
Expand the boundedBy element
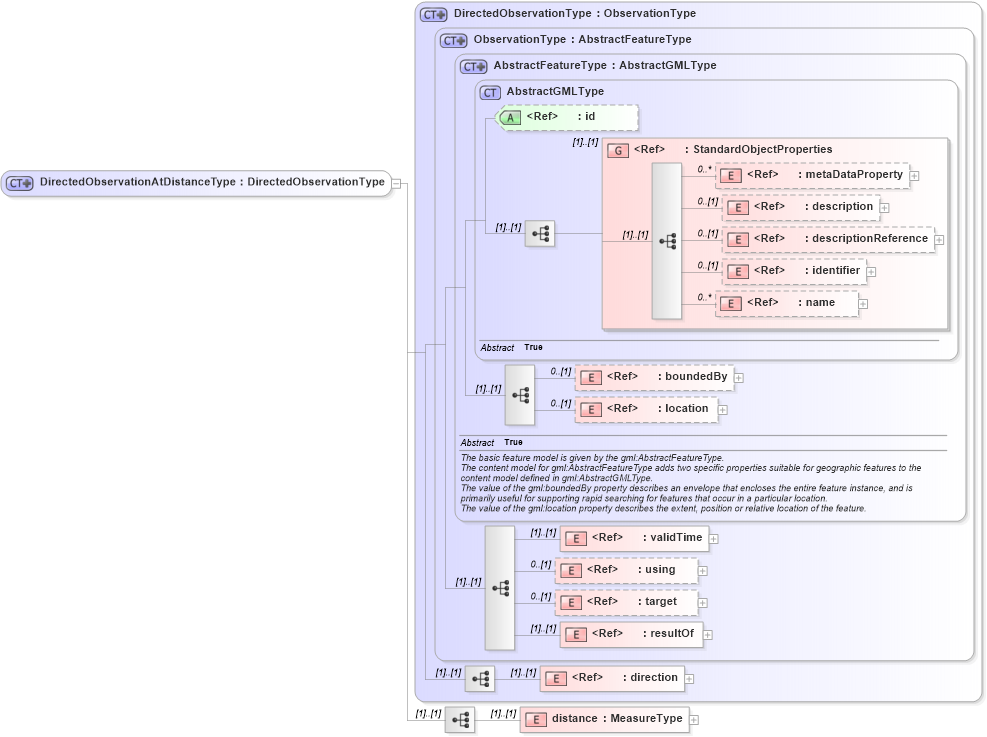click(x=739, y=378)
